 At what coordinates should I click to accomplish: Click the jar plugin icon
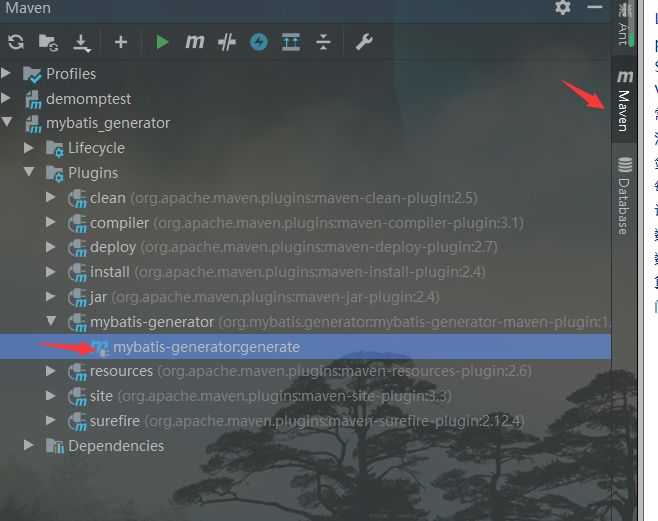[77, 298]
